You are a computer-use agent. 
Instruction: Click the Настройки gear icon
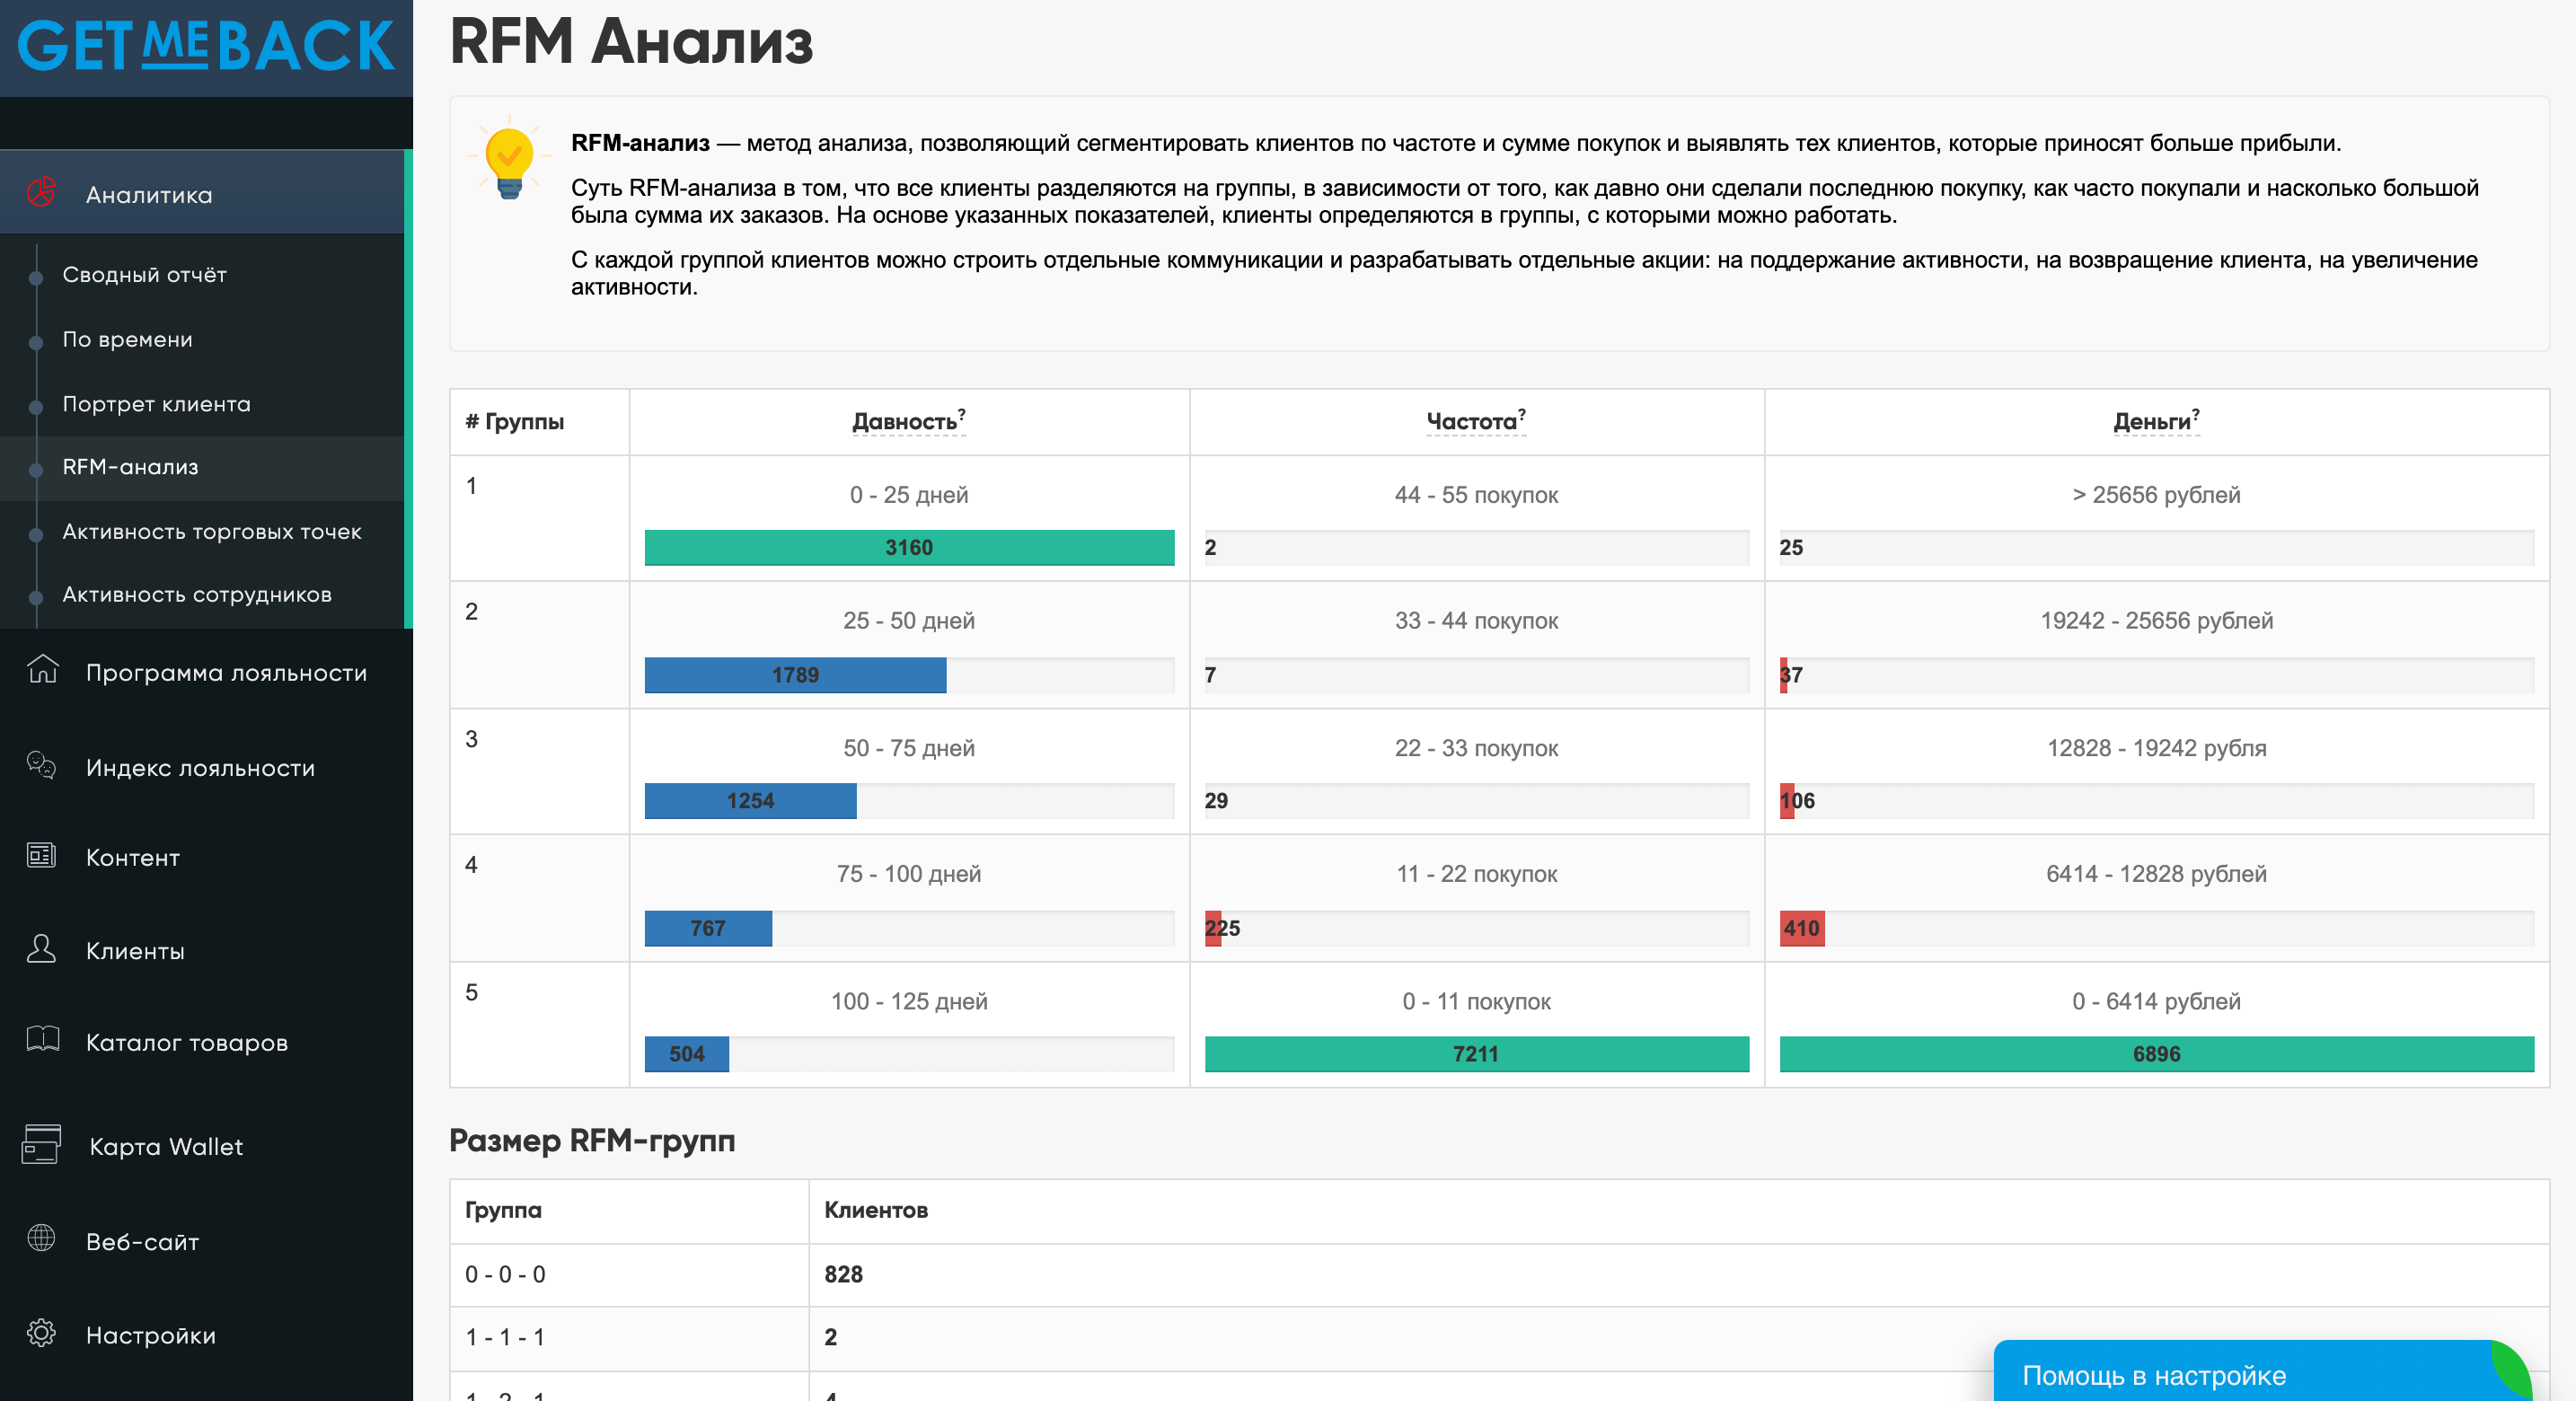[41, 1332]
